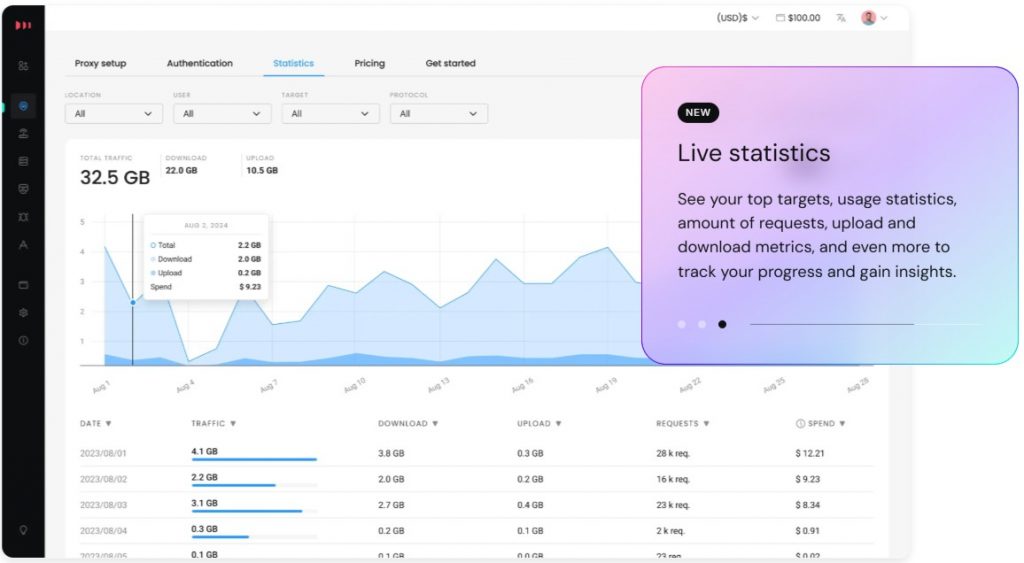Expand the Protocol filter dropdown

[439, 114]
